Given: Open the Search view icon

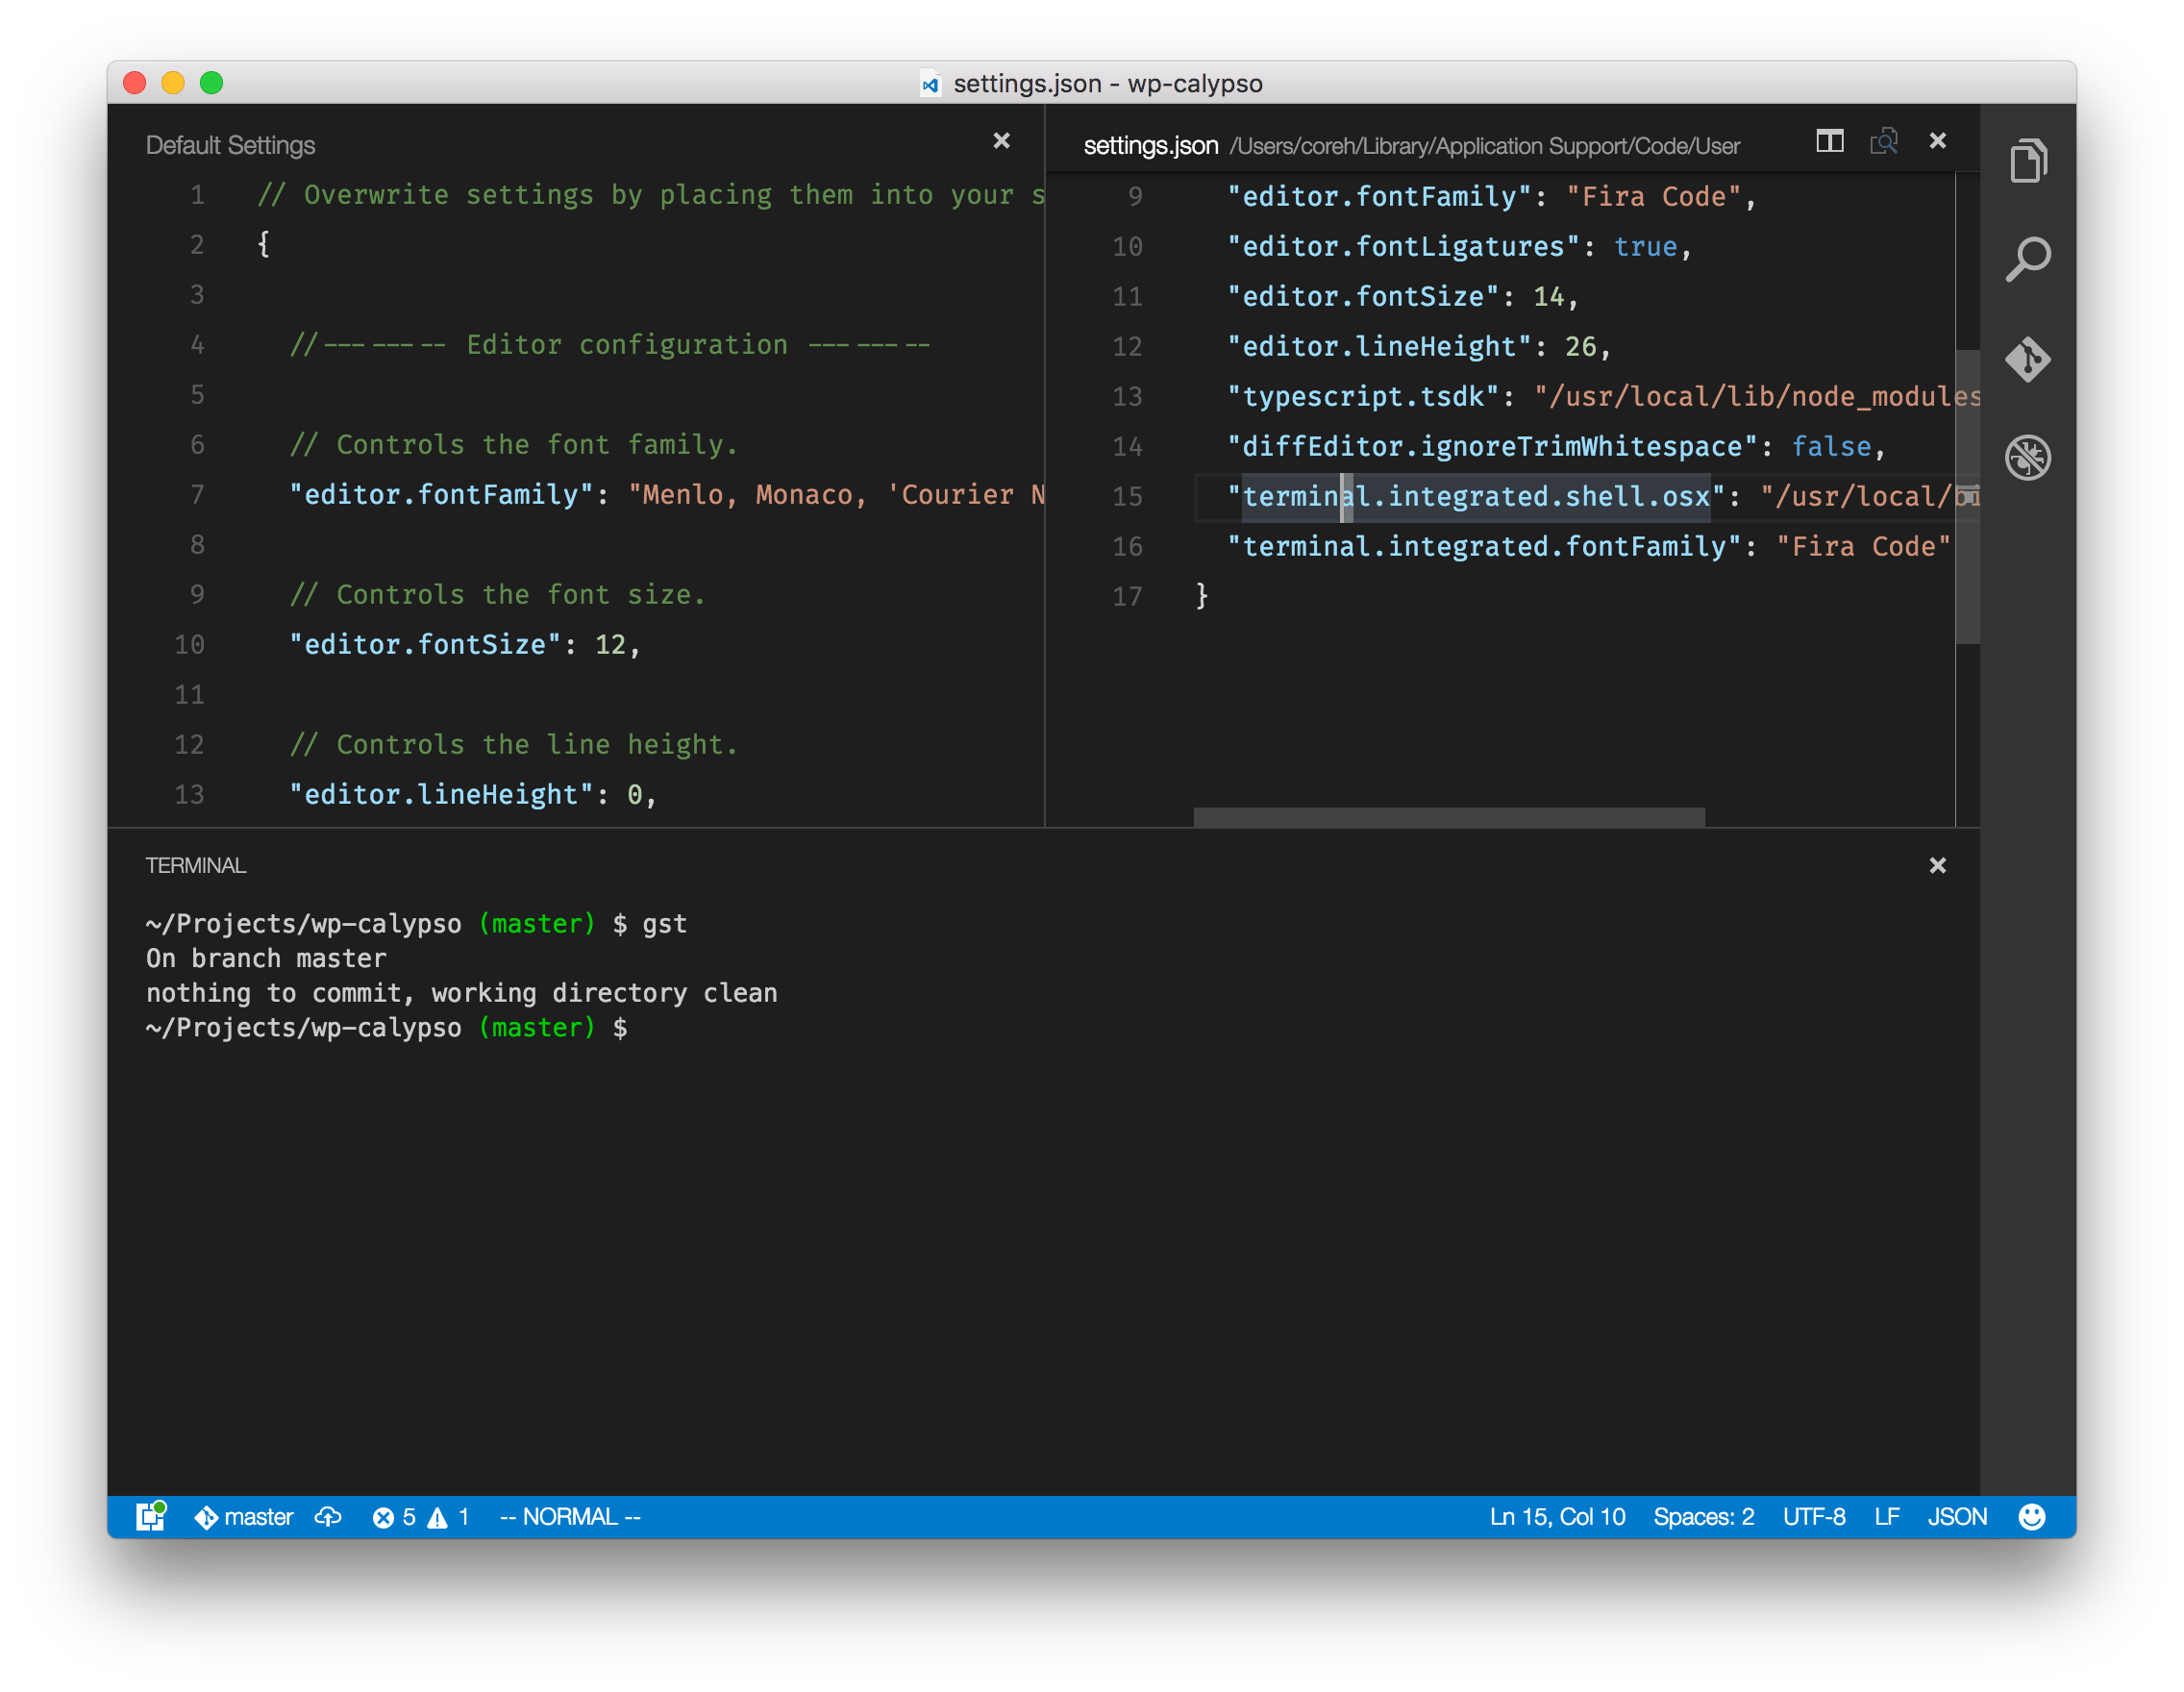Looking at the screenshot, I should [2028, 260].
